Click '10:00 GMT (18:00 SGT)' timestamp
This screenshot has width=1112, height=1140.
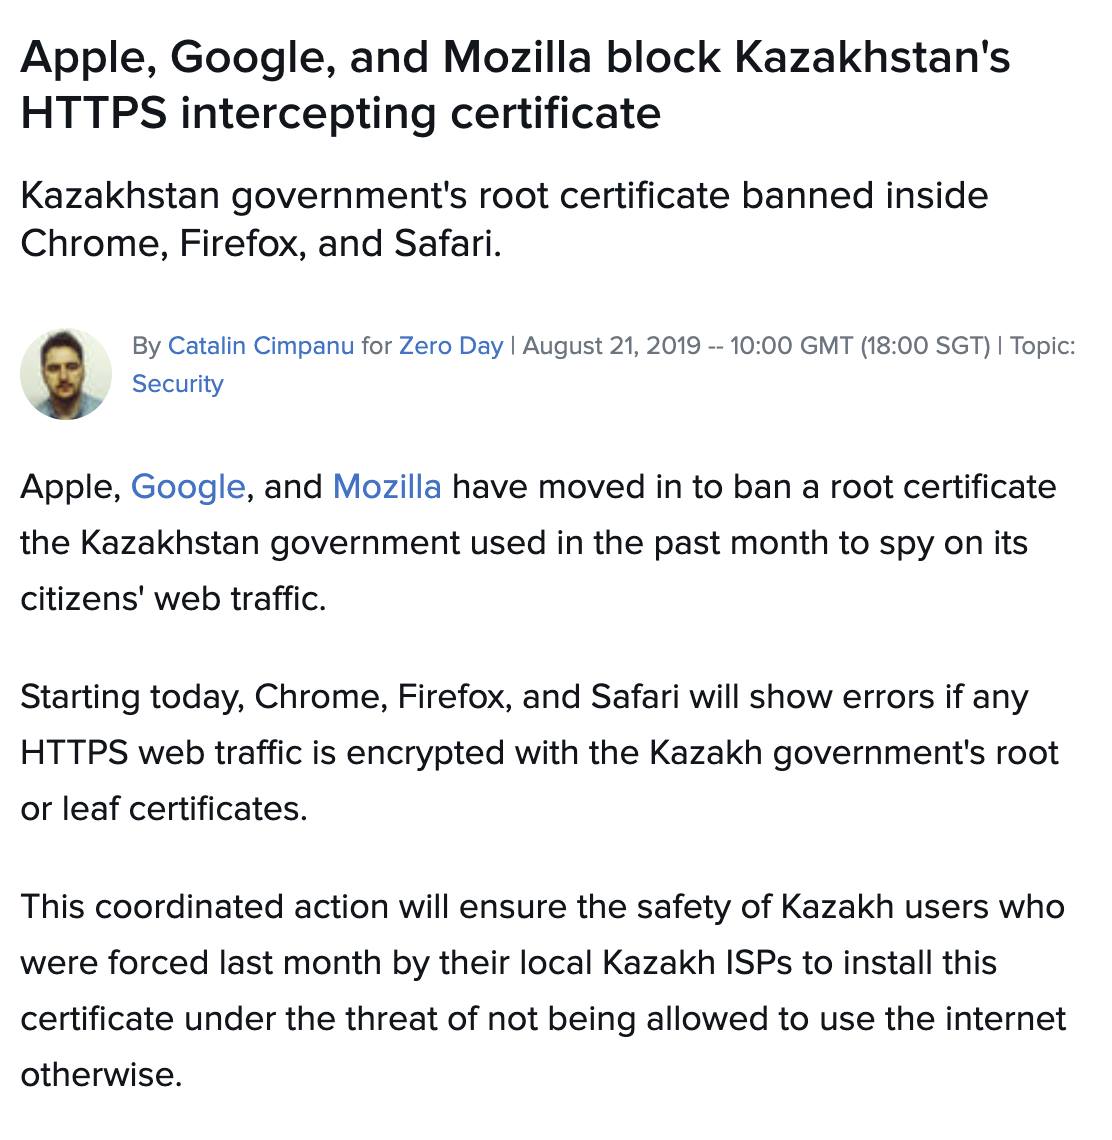point(860,345)
